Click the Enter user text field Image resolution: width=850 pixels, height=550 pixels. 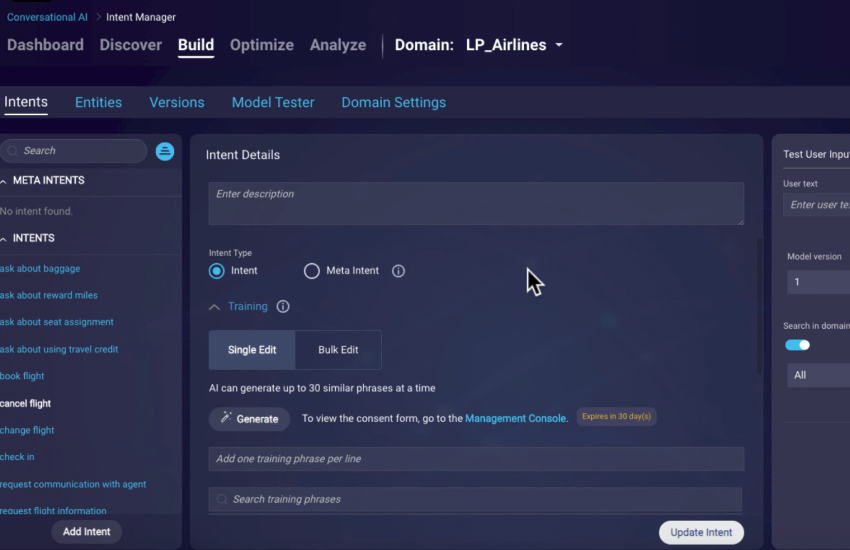coord(816,205)
